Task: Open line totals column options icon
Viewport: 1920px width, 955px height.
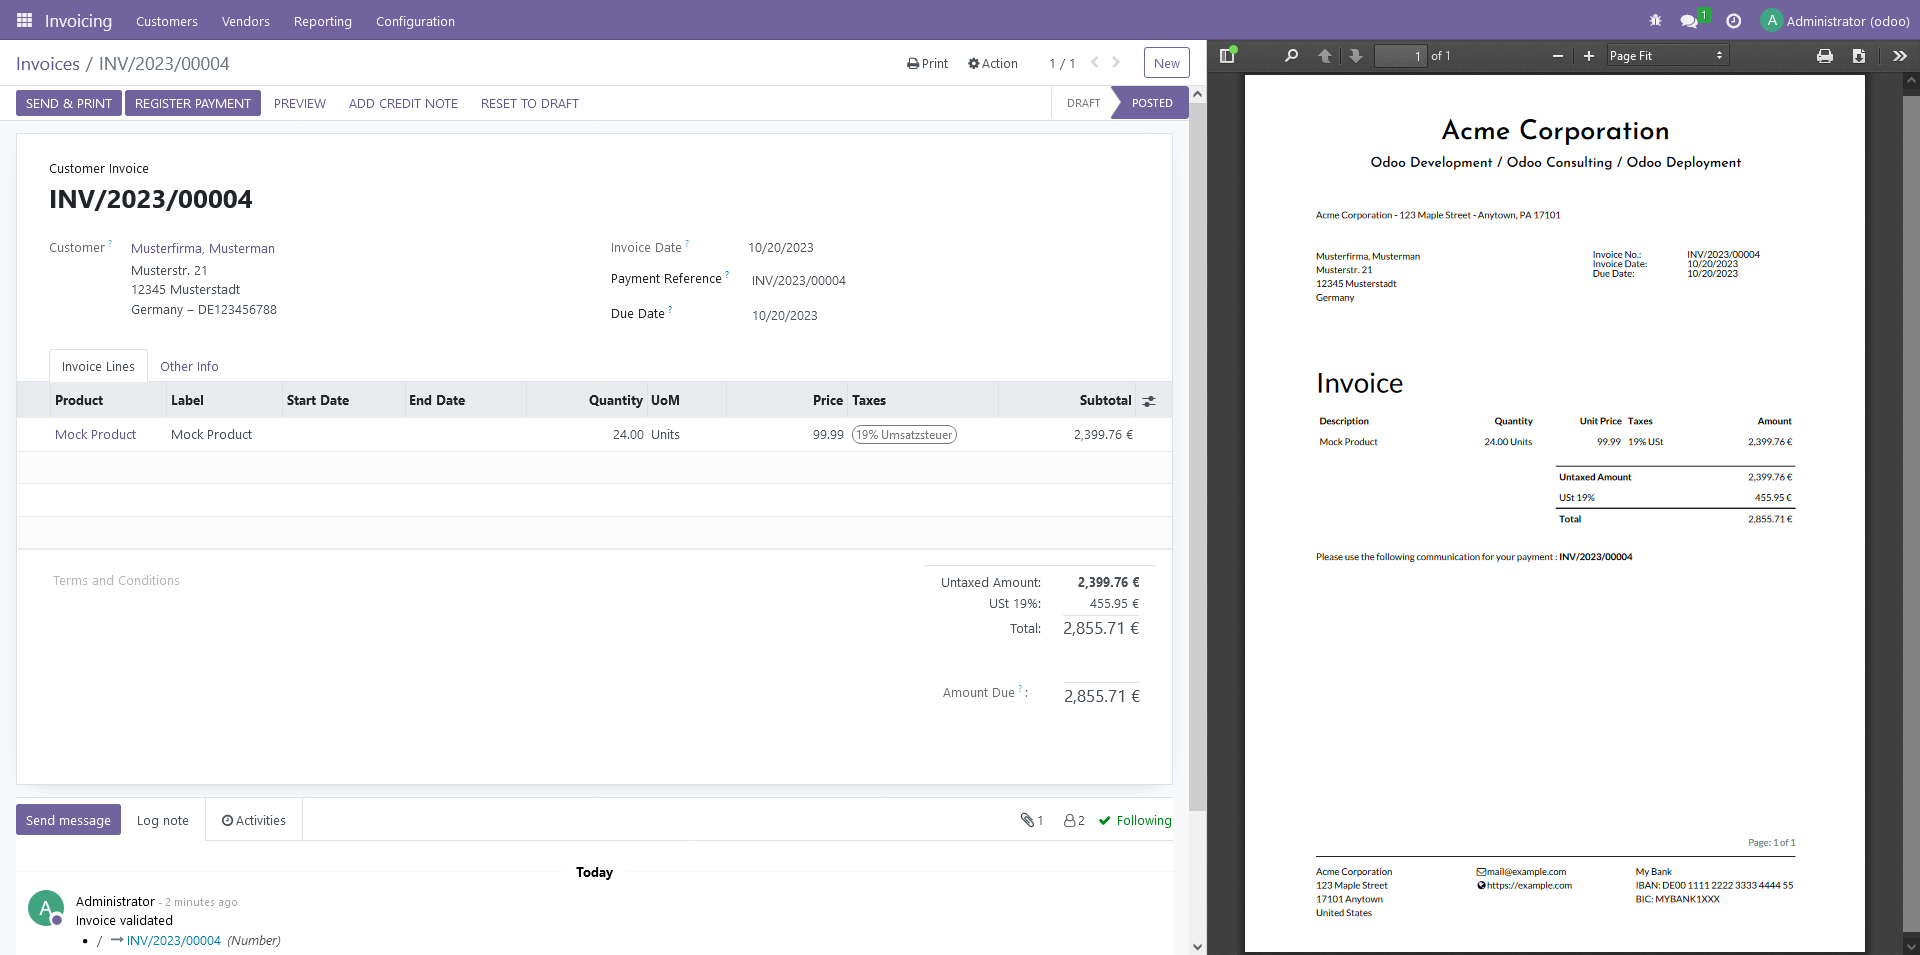Action: [x=1149, y=400]
